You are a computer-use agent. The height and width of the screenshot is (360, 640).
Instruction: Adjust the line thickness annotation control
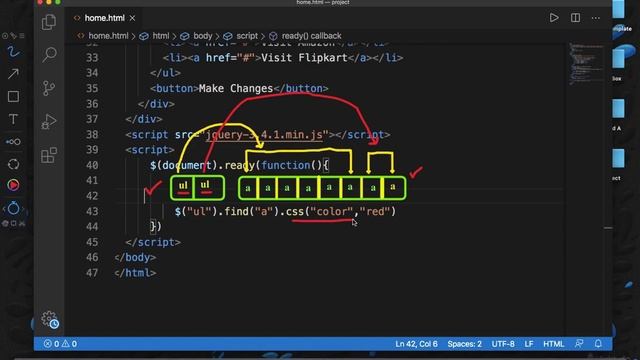(13, 142)
